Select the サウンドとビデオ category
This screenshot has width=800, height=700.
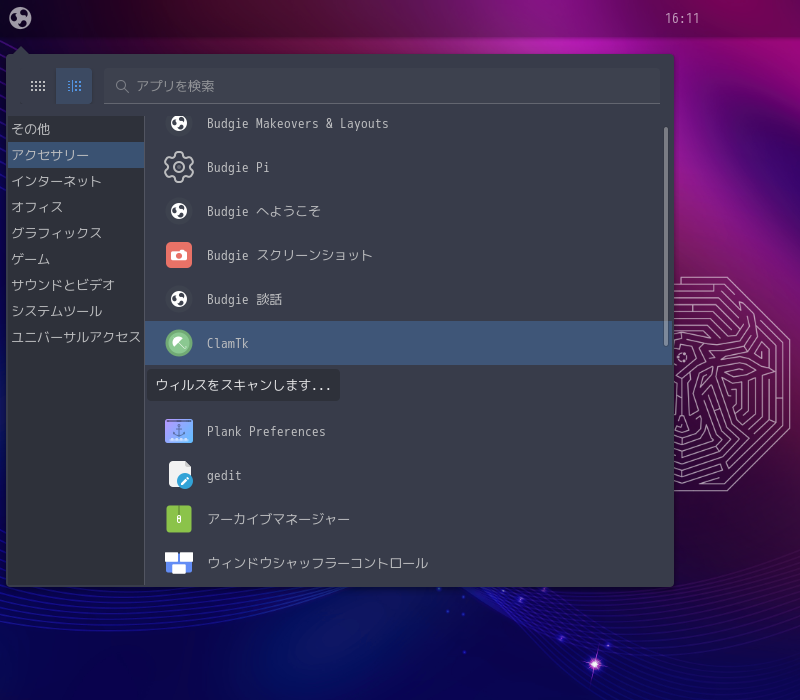coord(76,285)
